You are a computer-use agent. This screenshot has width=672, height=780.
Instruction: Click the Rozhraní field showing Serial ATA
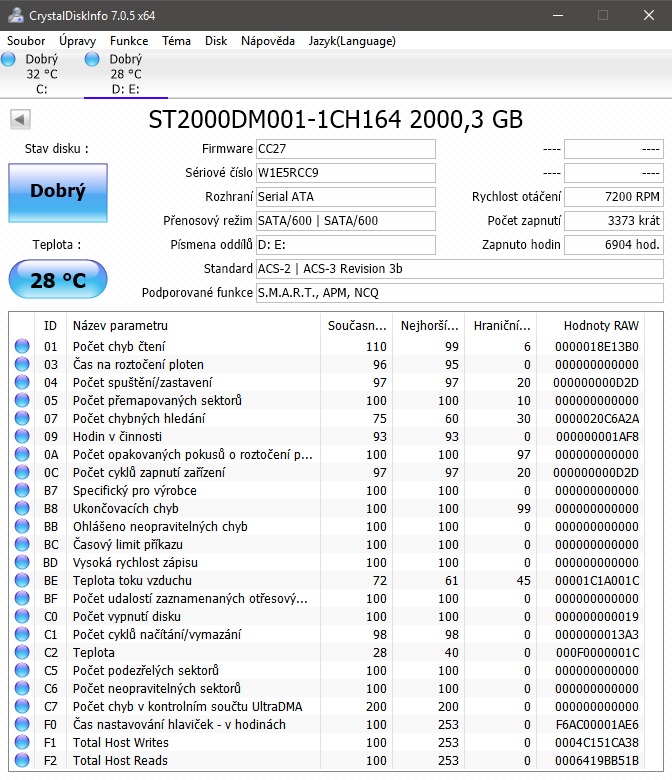pos(346,196)
